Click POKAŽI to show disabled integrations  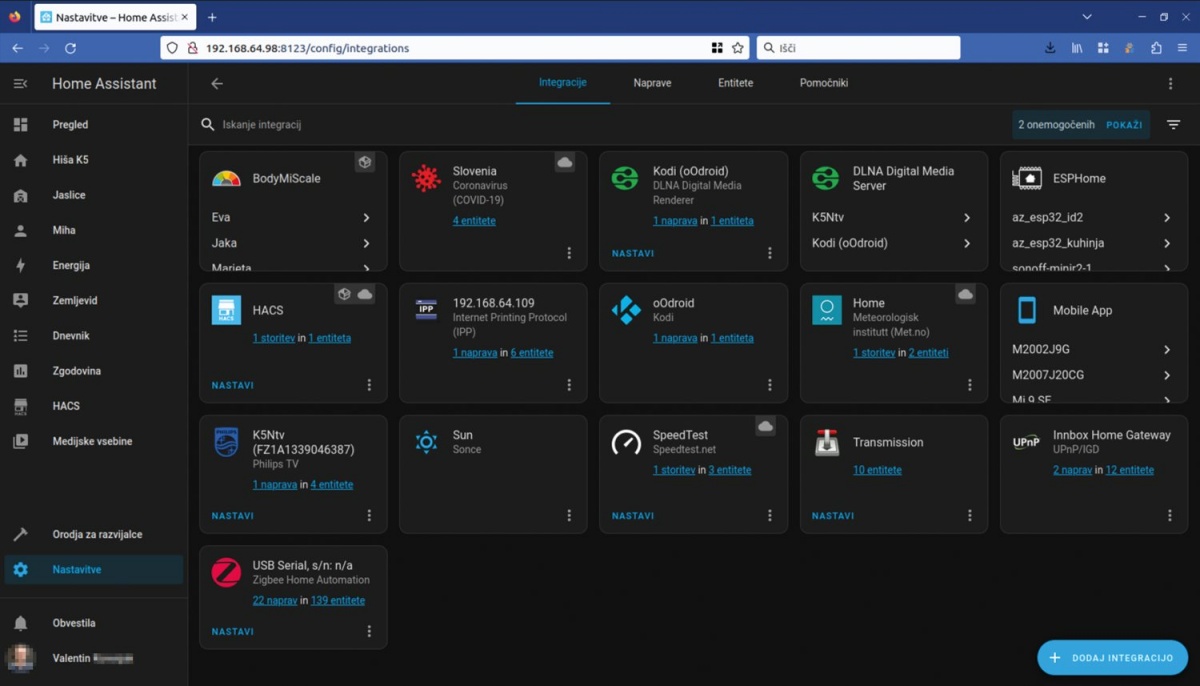coord(1124,125)
